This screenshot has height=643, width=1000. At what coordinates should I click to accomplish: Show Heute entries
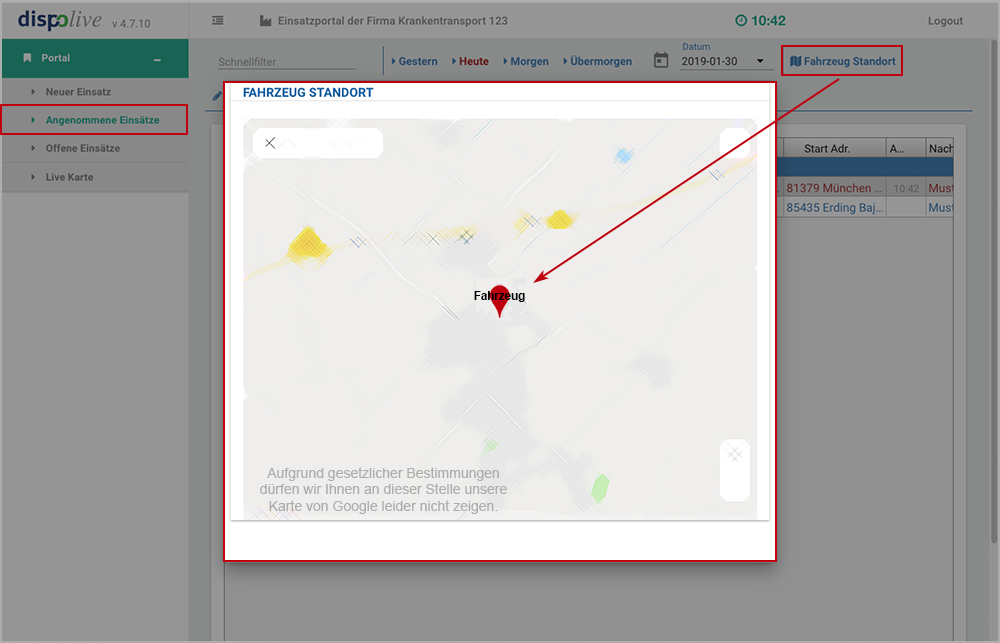pyautogui.click(x=473, y=61)
